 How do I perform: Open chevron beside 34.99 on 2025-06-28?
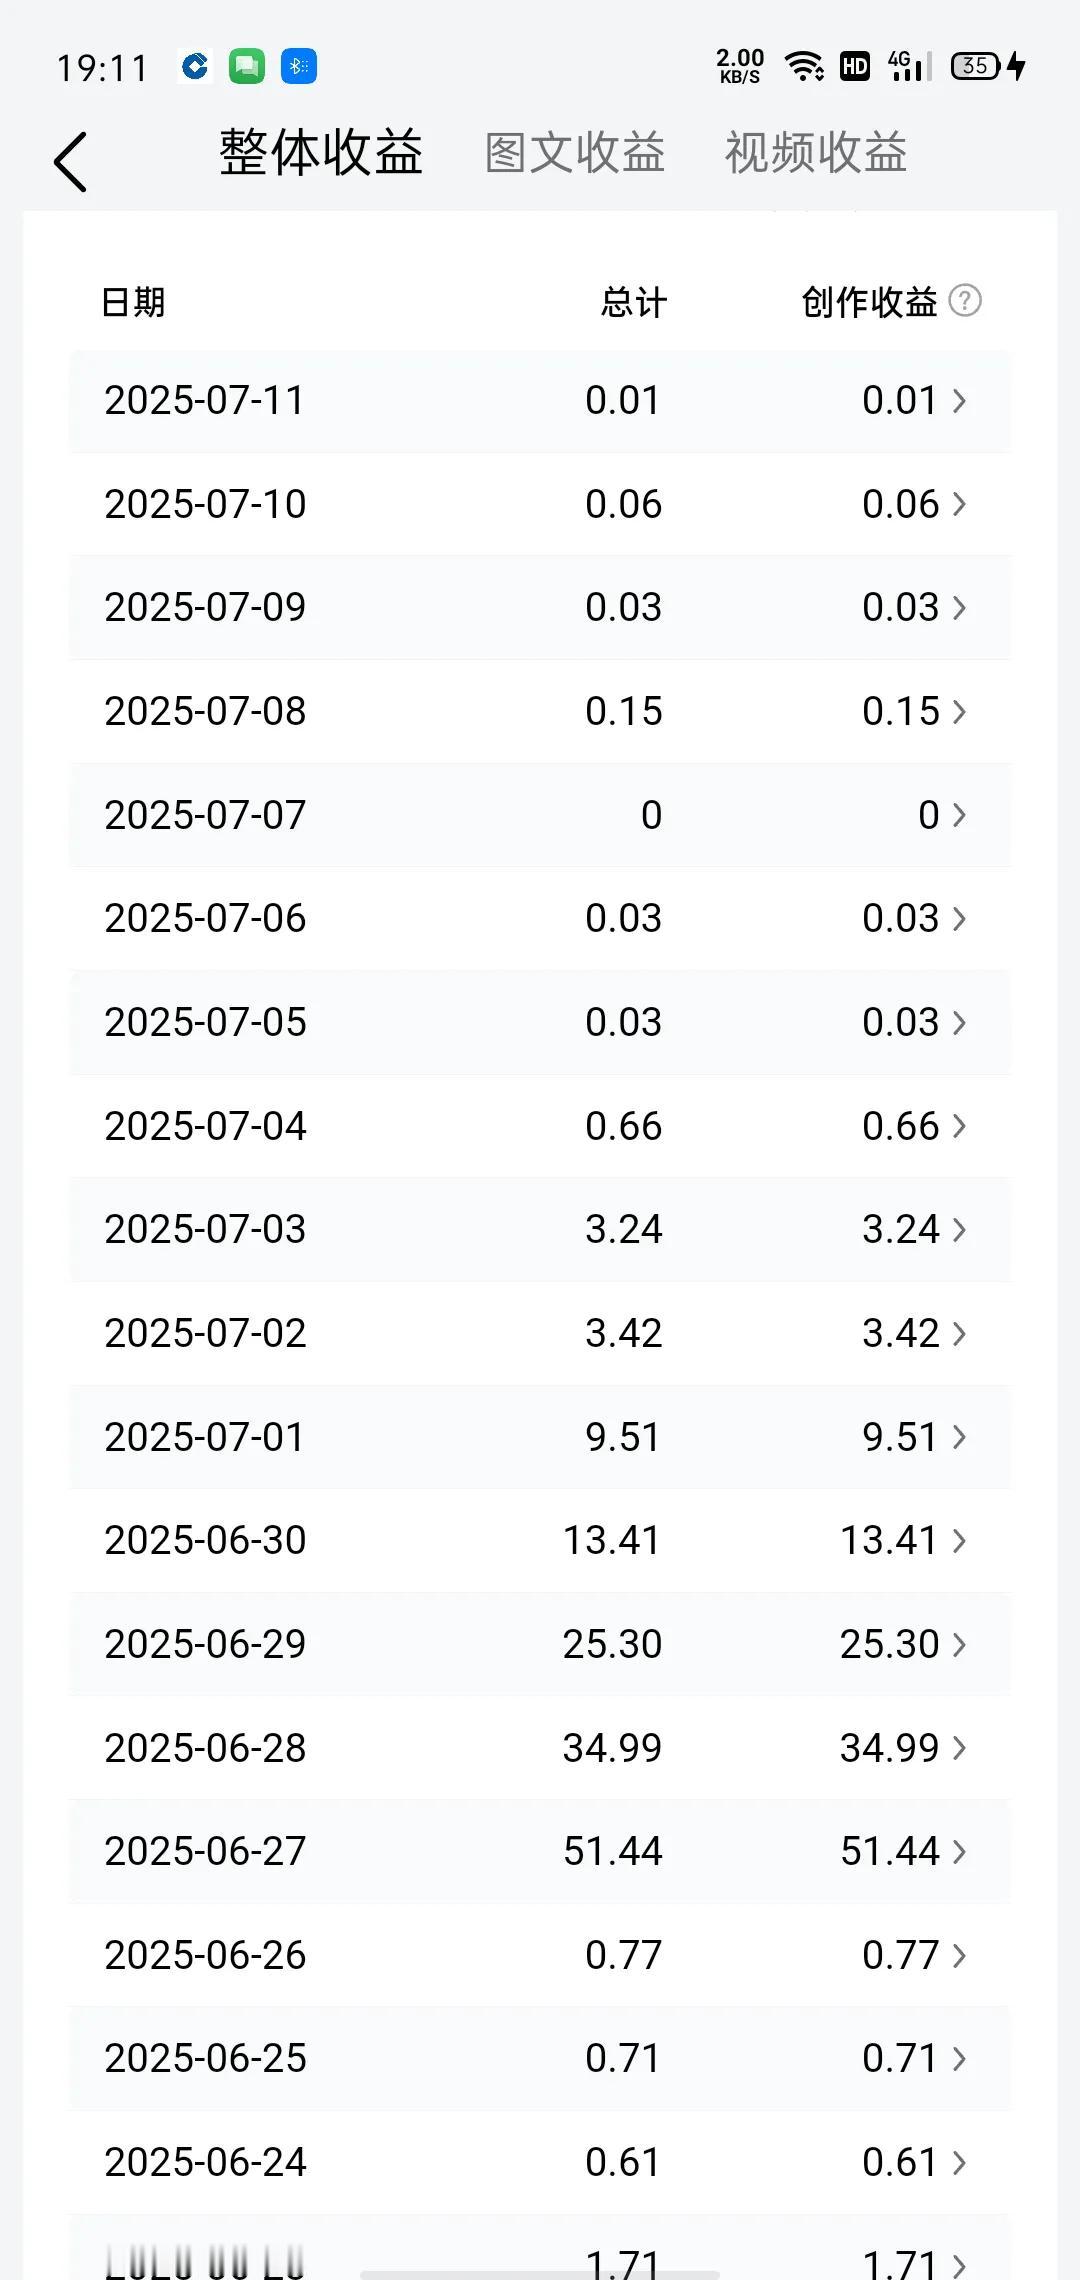(959, 1748)
